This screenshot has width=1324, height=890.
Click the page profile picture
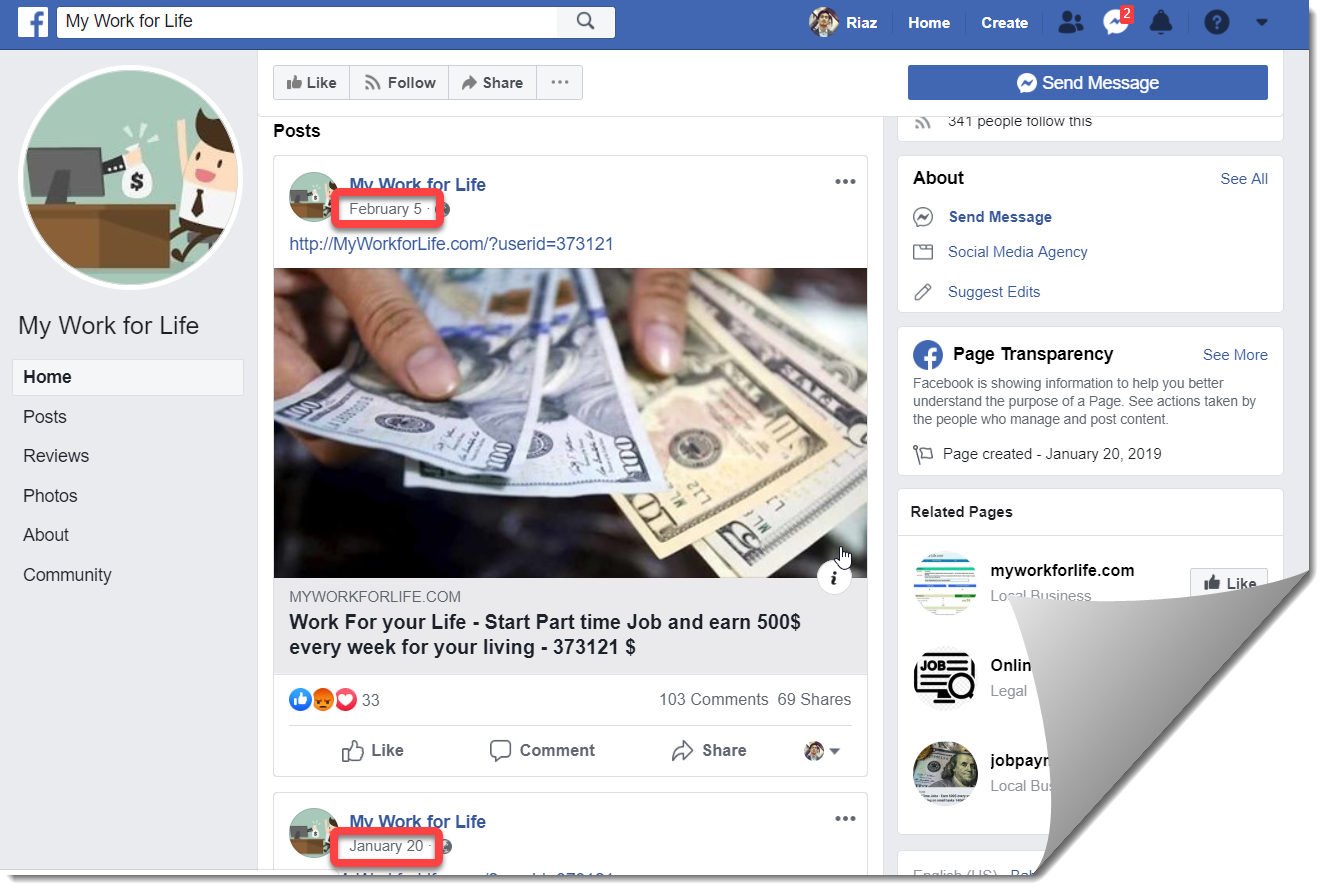[131, 177]
